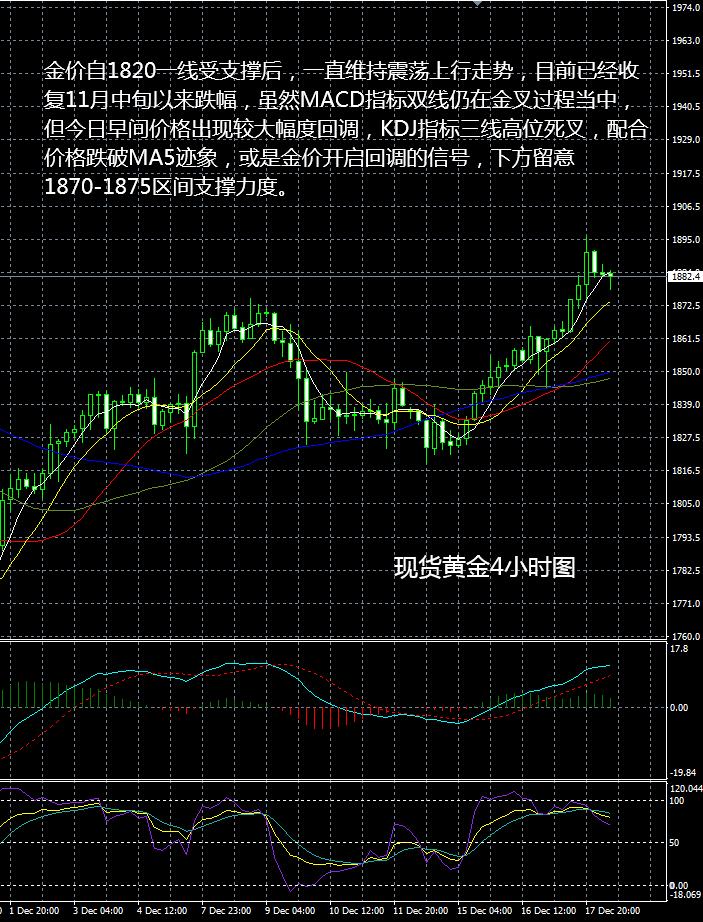Select the current price label 1882.4
Viewport: 703px width, 922px height.
coord(685,276)
